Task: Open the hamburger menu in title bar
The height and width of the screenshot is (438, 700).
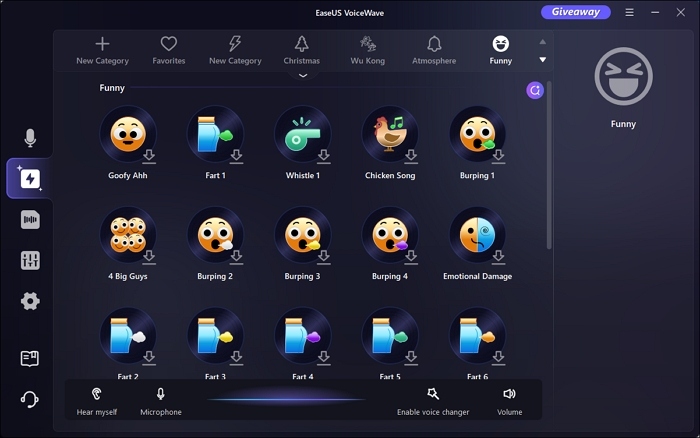Action: pos(629,13)
